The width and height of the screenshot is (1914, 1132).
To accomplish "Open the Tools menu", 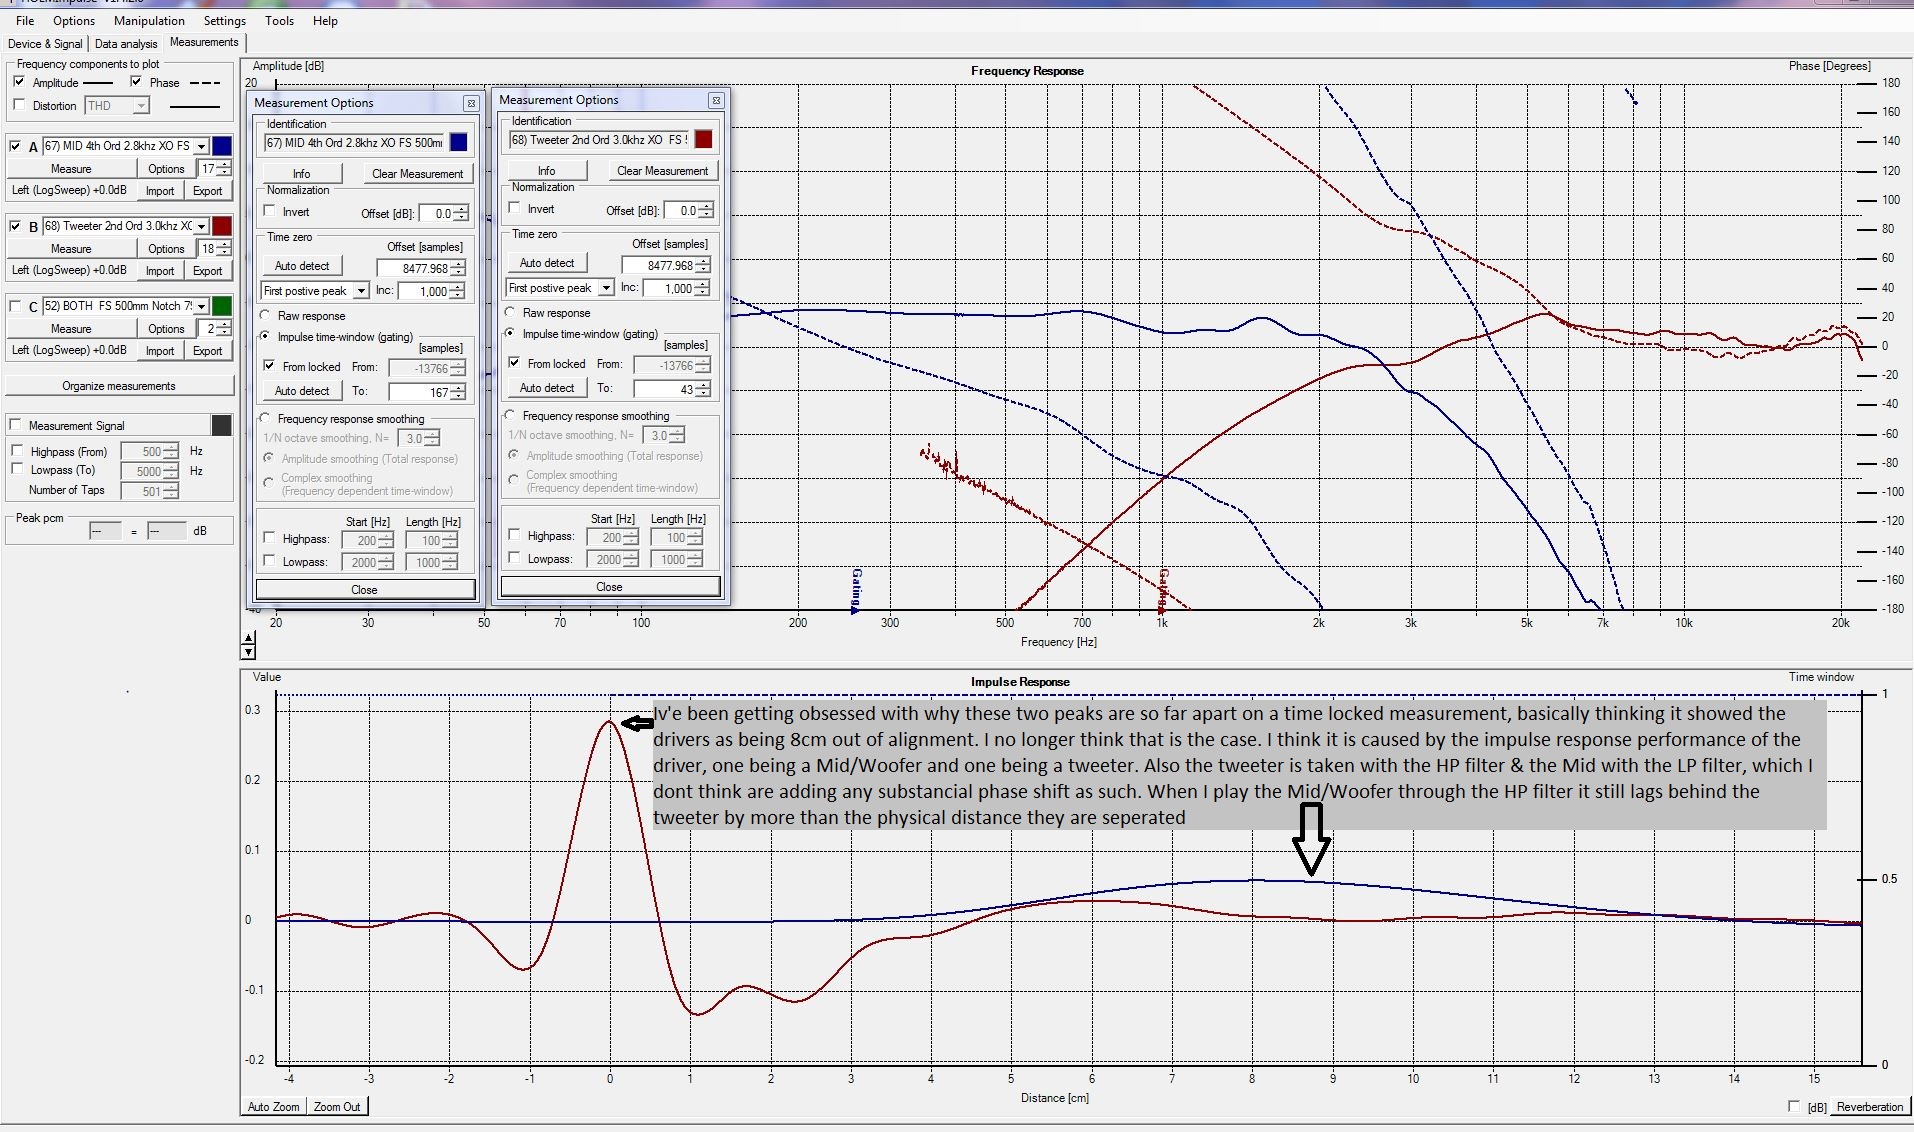I will [x=280, y=20].
